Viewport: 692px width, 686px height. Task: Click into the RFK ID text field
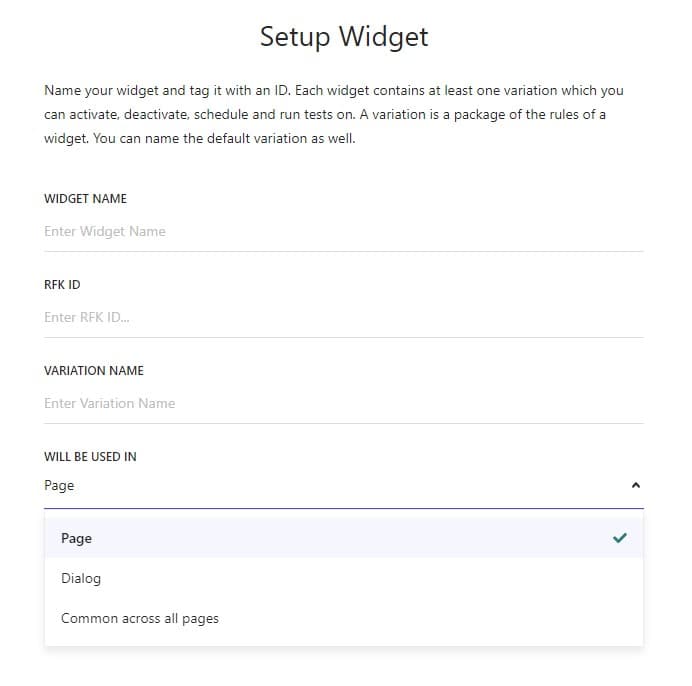coord(344,317)
